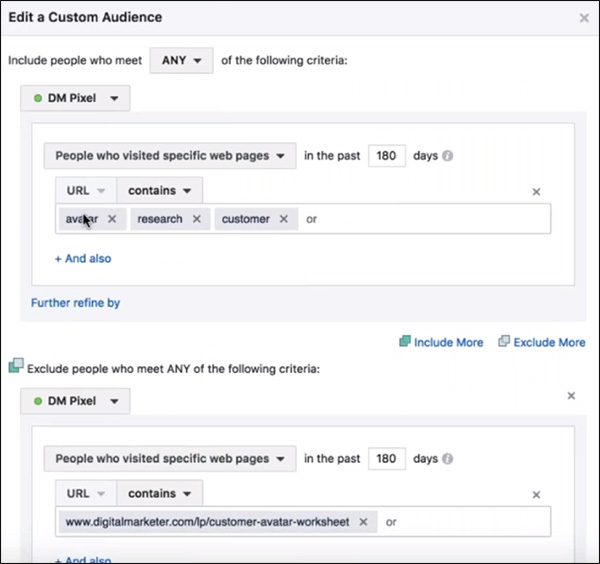Open the URL dropdown in the exclude section
Image resolution: width=600 pixels, height=564 pixels.
(x=86, y=494)
